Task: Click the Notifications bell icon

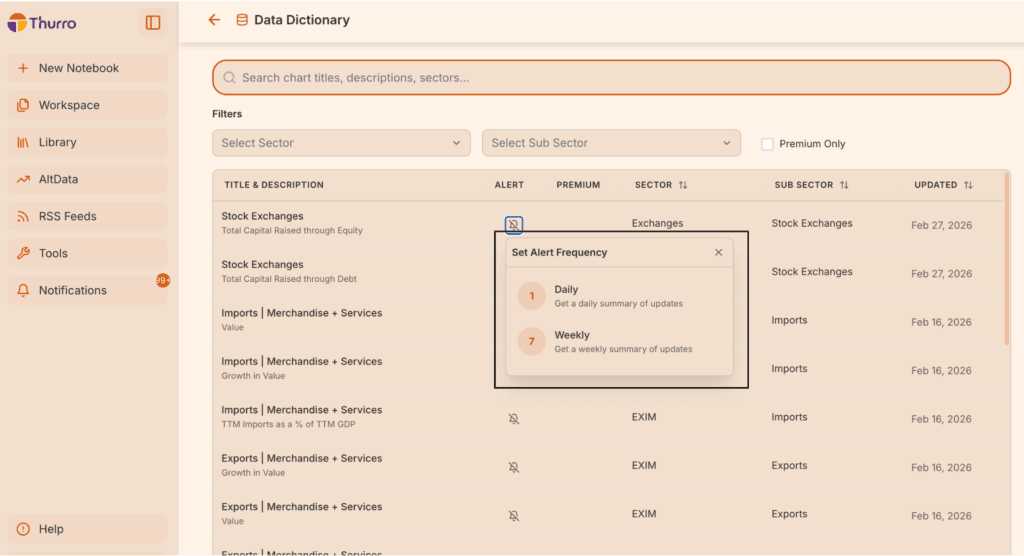Action: [x=24, y=290]
